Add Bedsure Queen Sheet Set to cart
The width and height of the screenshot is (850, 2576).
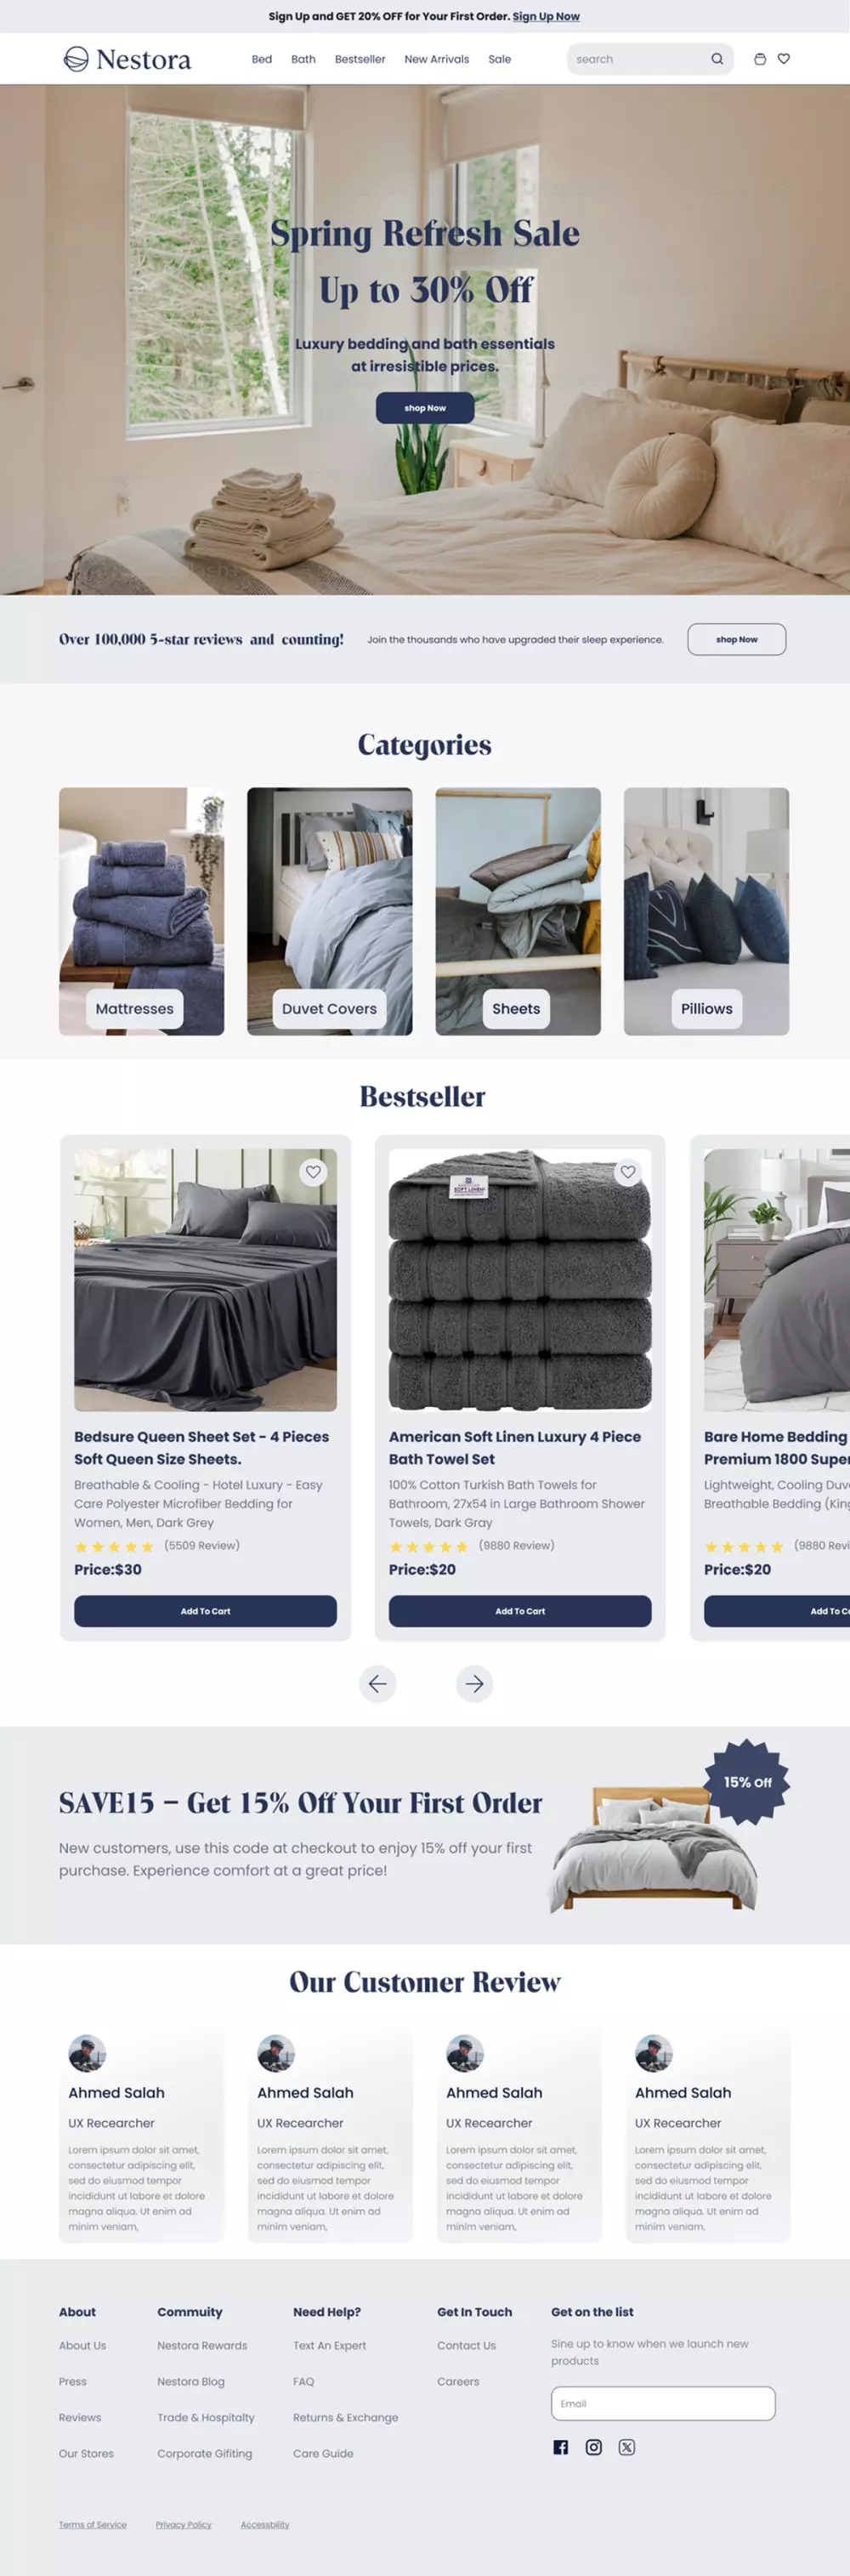(205, 1611)
